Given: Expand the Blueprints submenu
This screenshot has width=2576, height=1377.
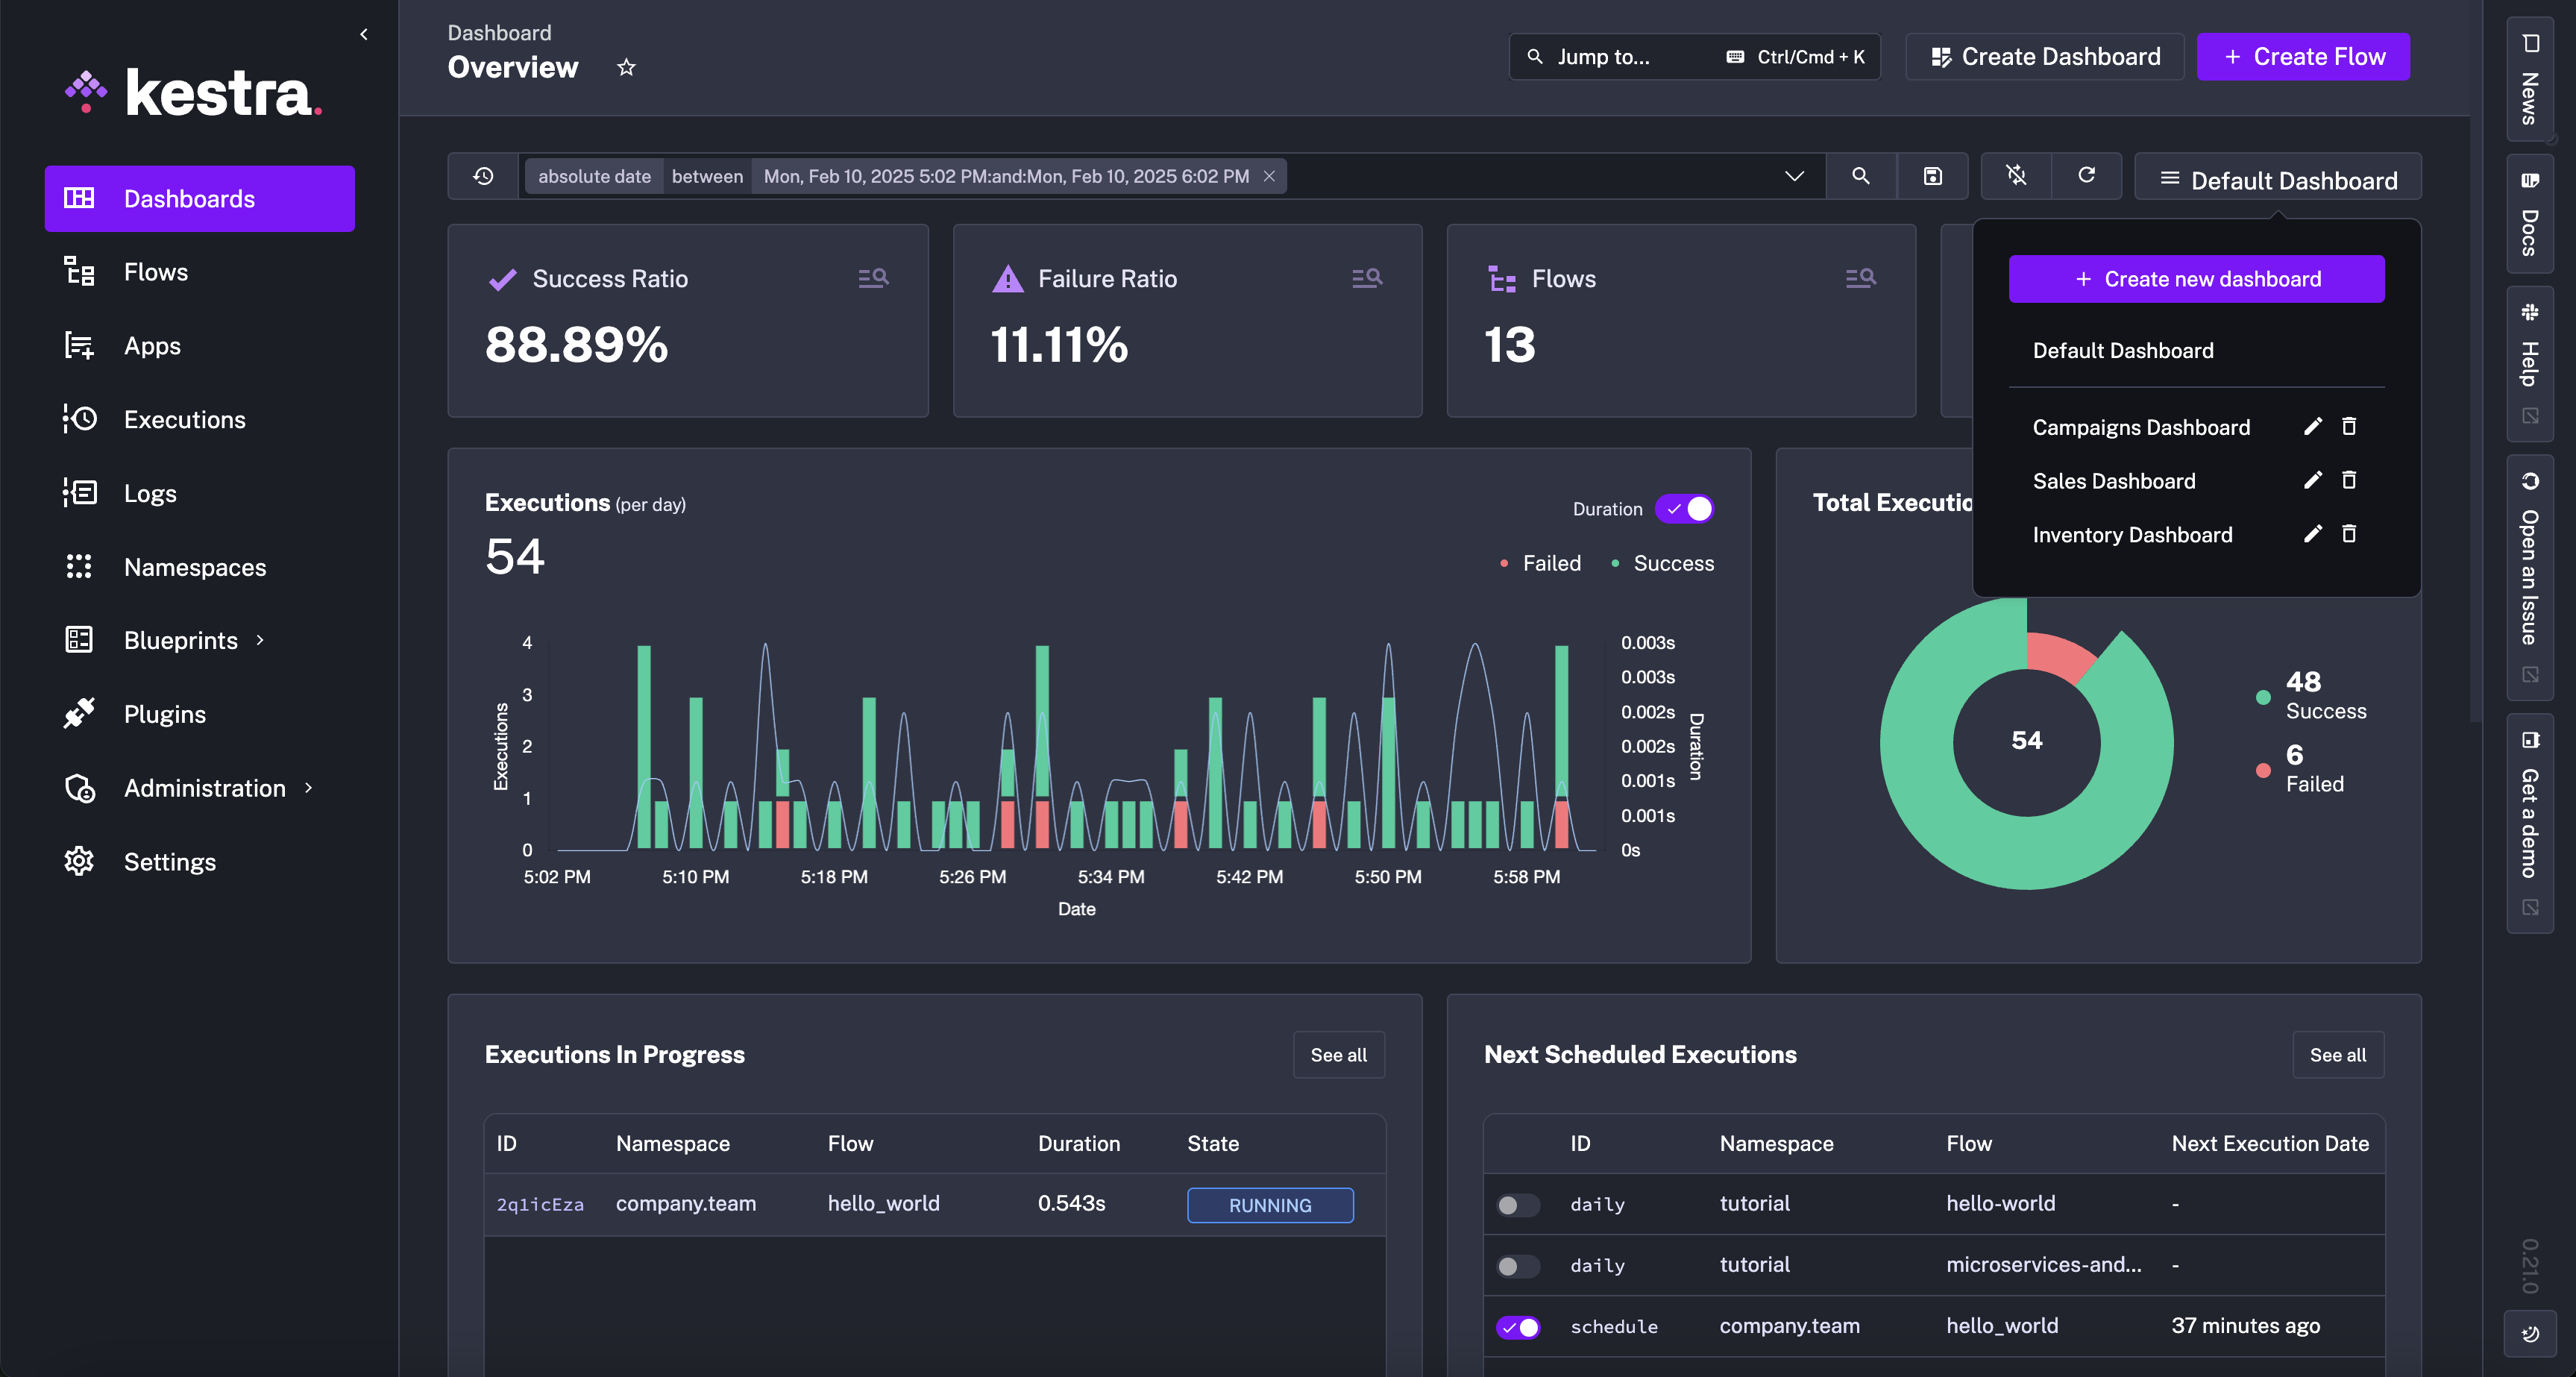Looking at the screenshot, I should coord(260,640).
